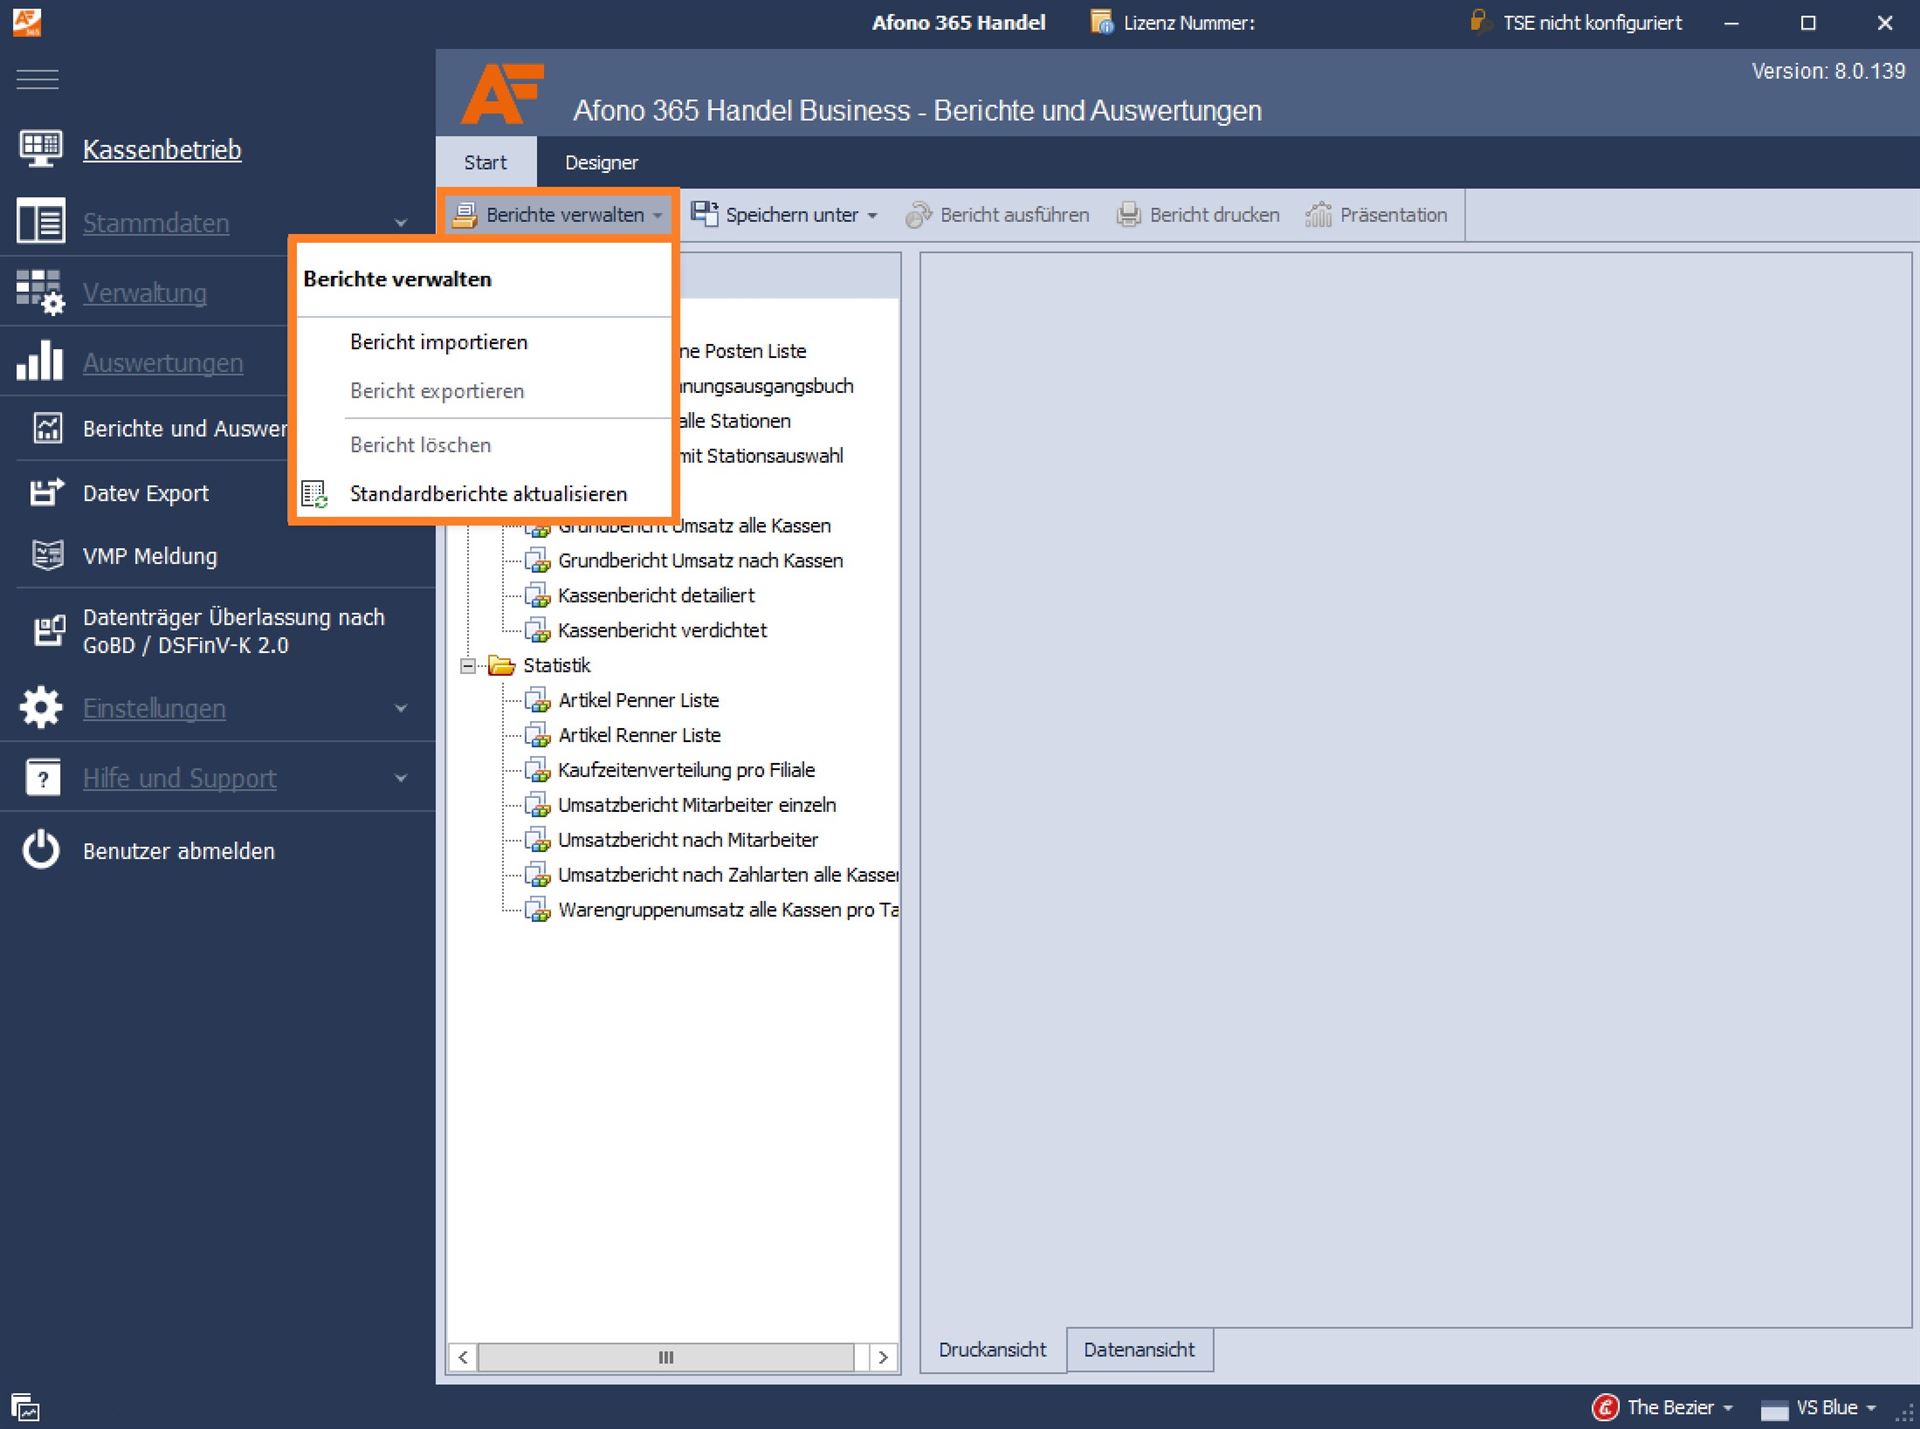
Task: Click the Datev Export icon
Action: (47, 492)
